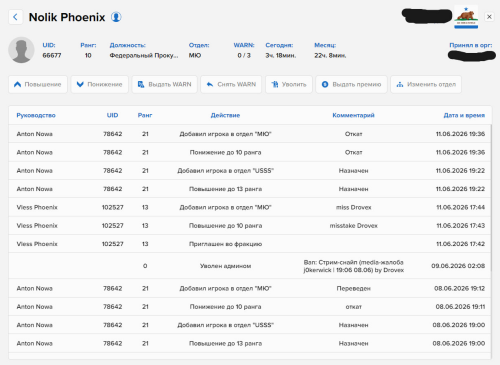
Task: Select the UID value 66677
Action: coord(52,55)
